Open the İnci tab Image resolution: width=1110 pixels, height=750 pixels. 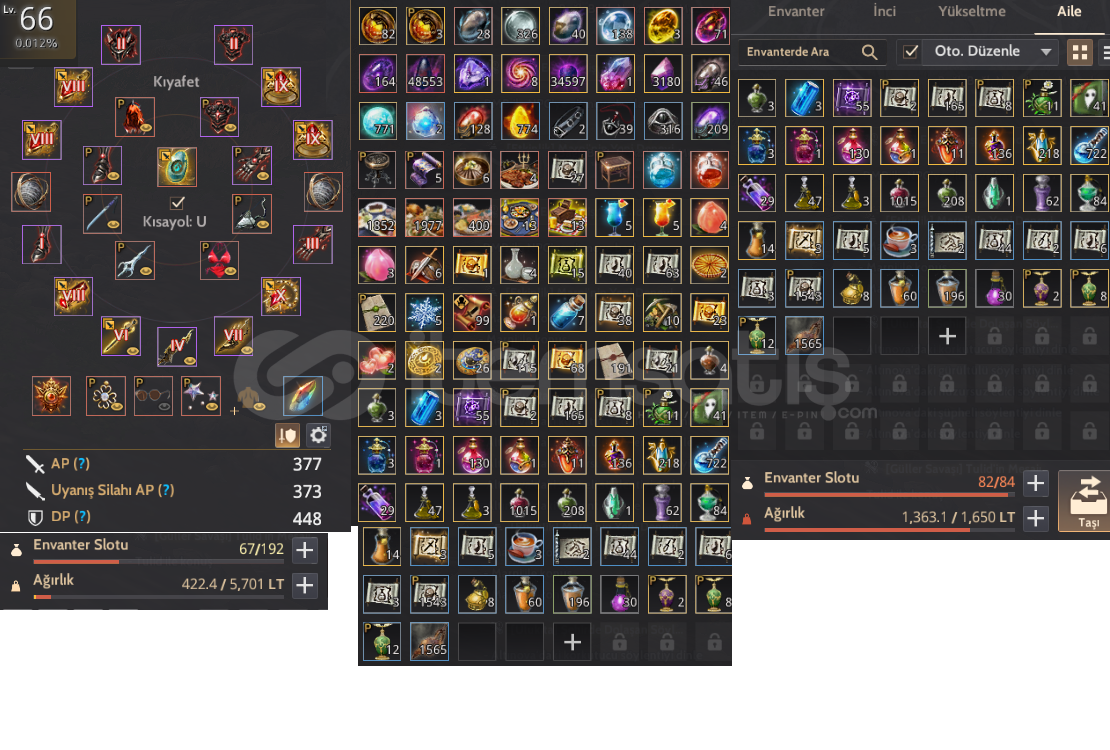[x=884, y=11]
